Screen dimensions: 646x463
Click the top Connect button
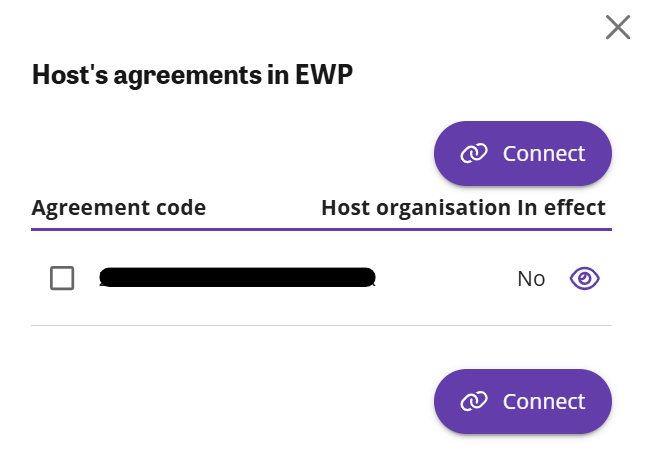522,154
